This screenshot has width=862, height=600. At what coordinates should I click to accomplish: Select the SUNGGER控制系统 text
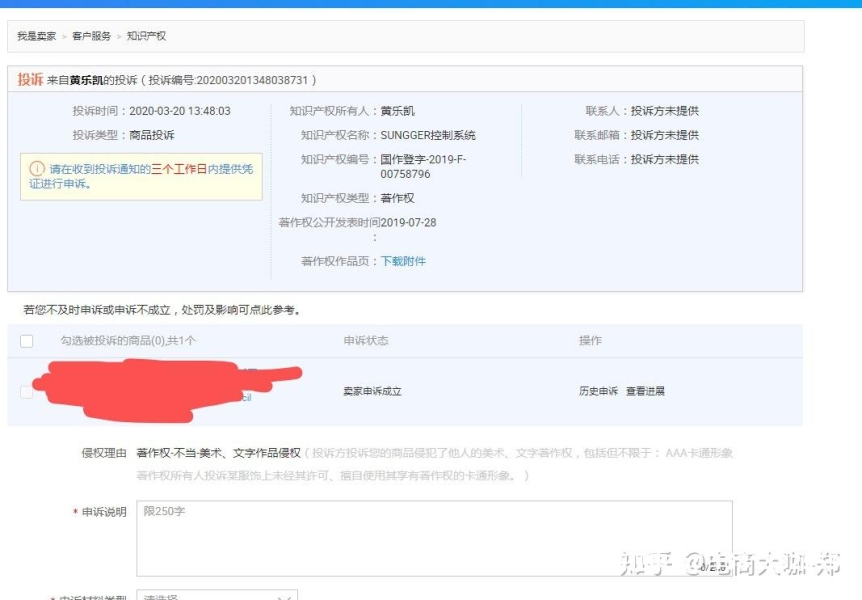coord(428,135)
